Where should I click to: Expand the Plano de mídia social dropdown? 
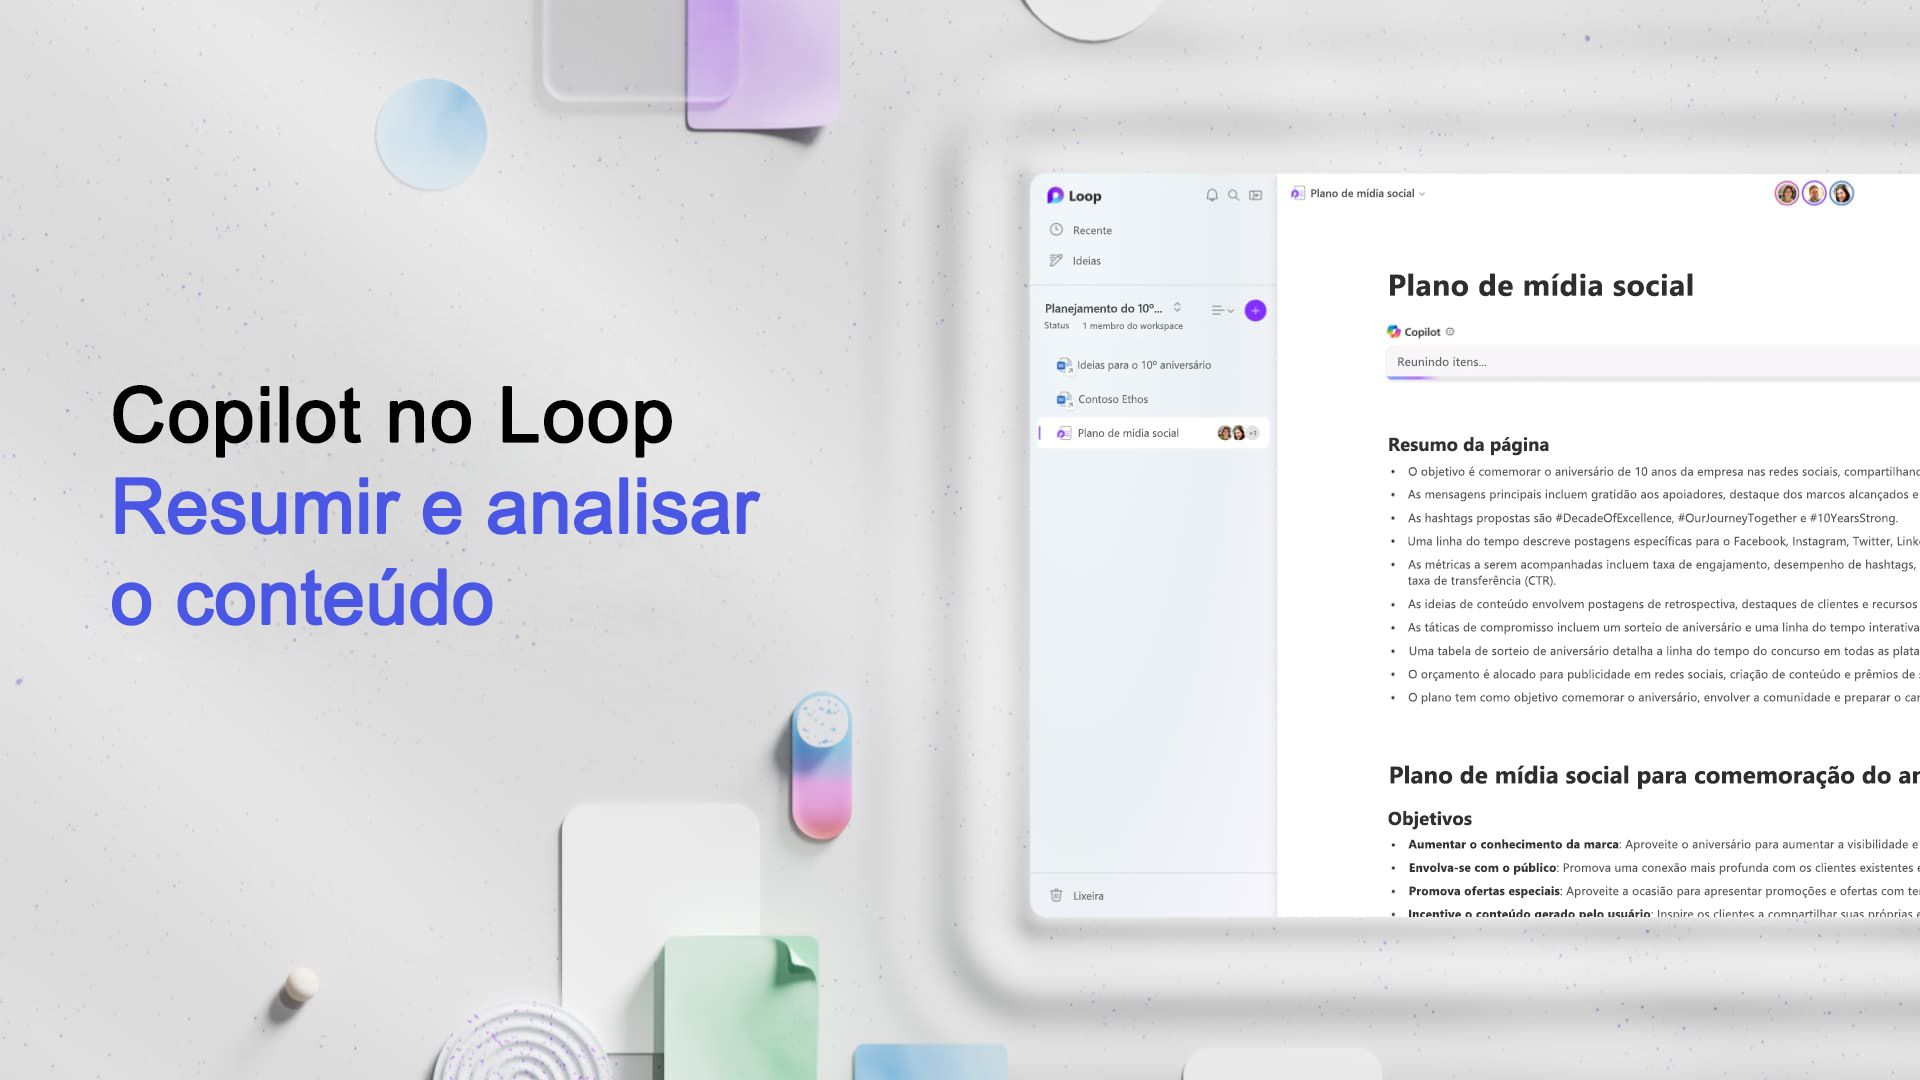click(1423, 193)
